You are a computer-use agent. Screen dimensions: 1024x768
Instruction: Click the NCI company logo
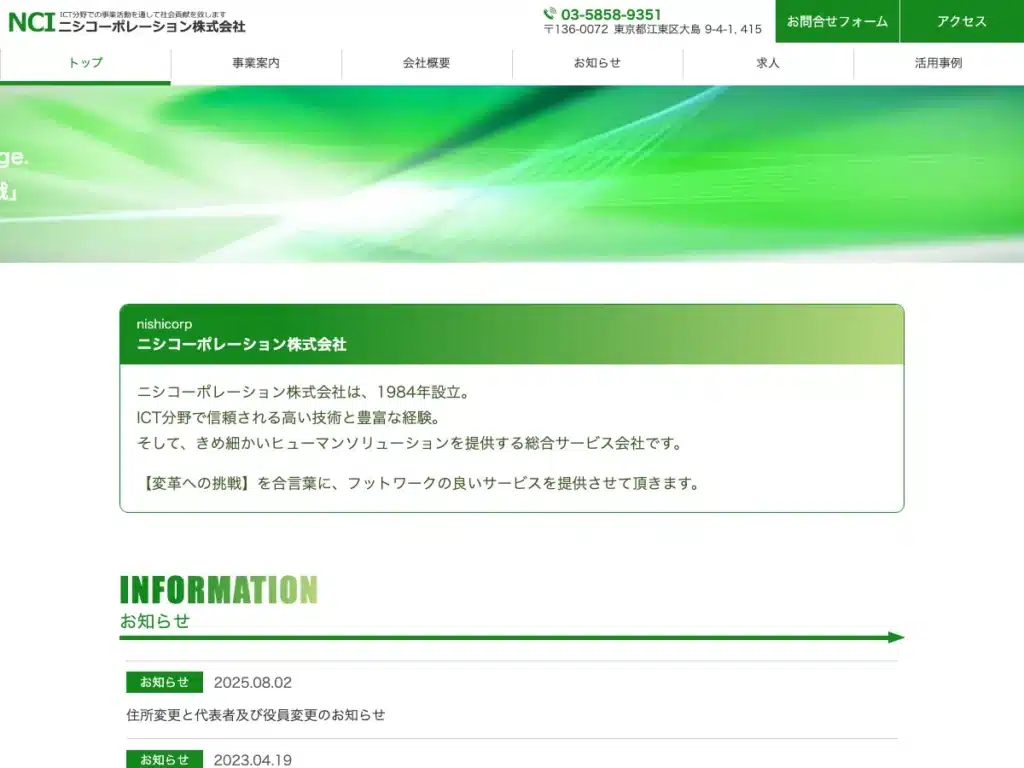point(127,22)
